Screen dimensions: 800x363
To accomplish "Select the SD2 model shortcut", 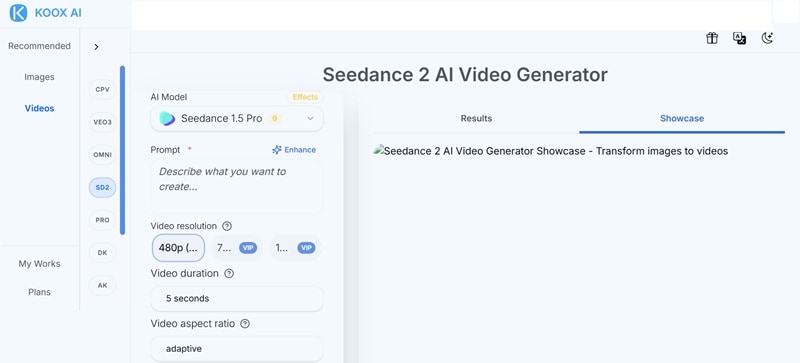I will (x=103, y=187).
